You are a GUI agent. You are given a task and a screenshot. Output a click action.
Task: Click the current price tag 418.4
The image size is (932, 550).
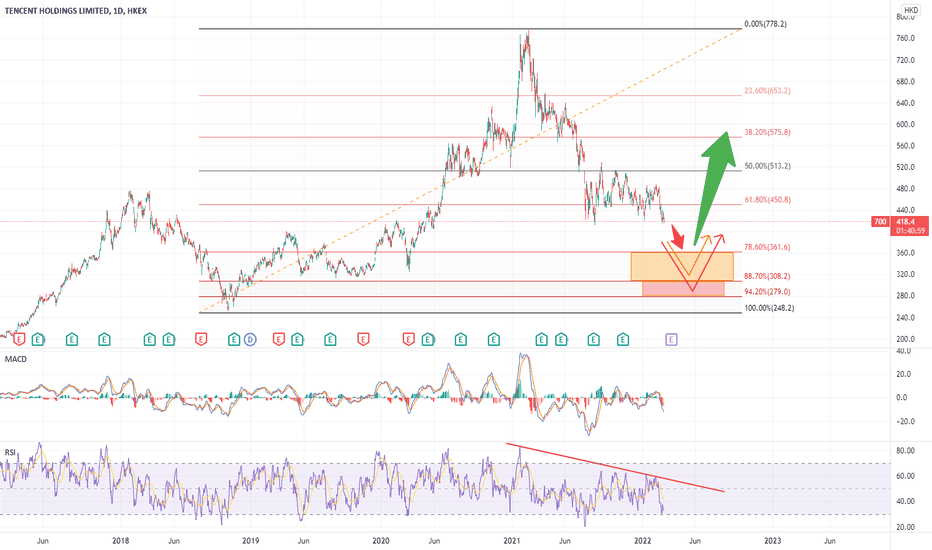click(x=905, y=222)
